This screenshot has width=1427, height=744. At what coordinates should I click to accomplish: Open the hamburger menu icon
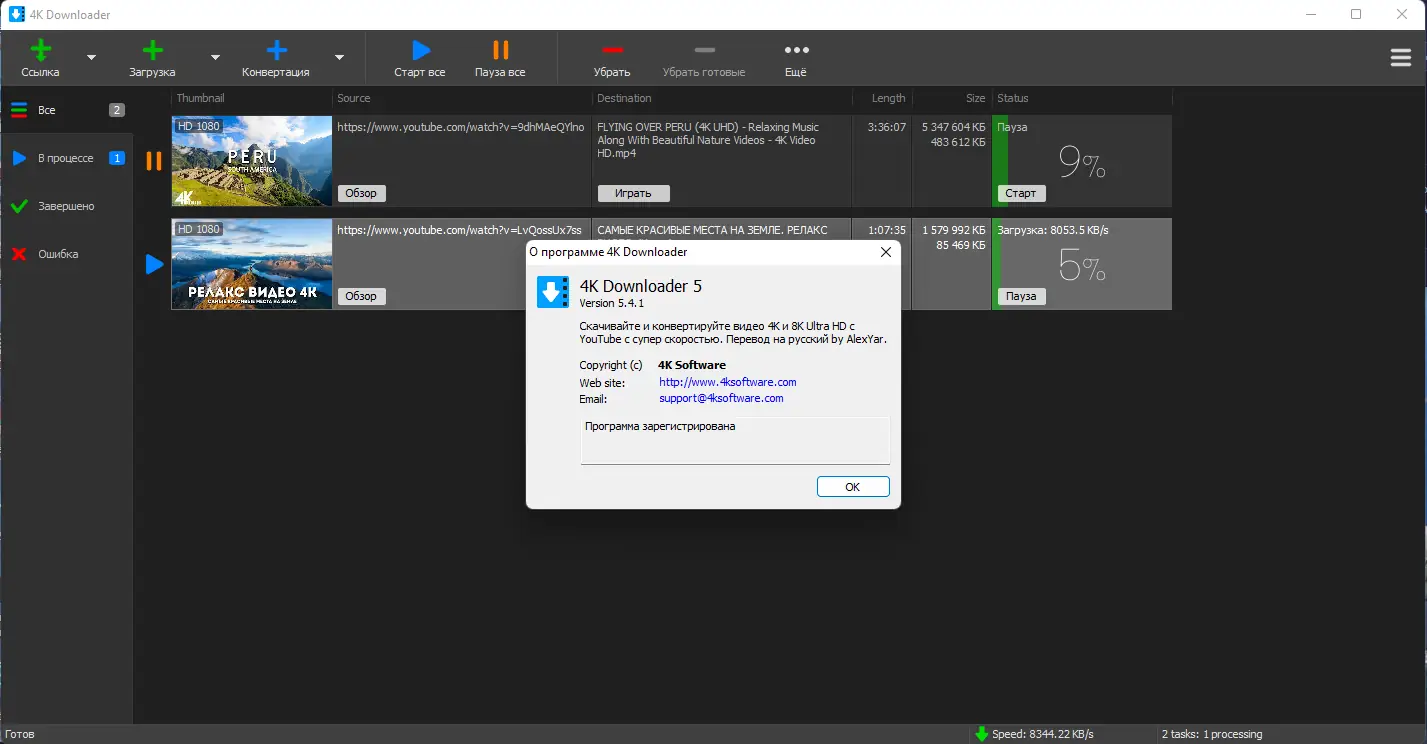click(x=1400, y=57)
